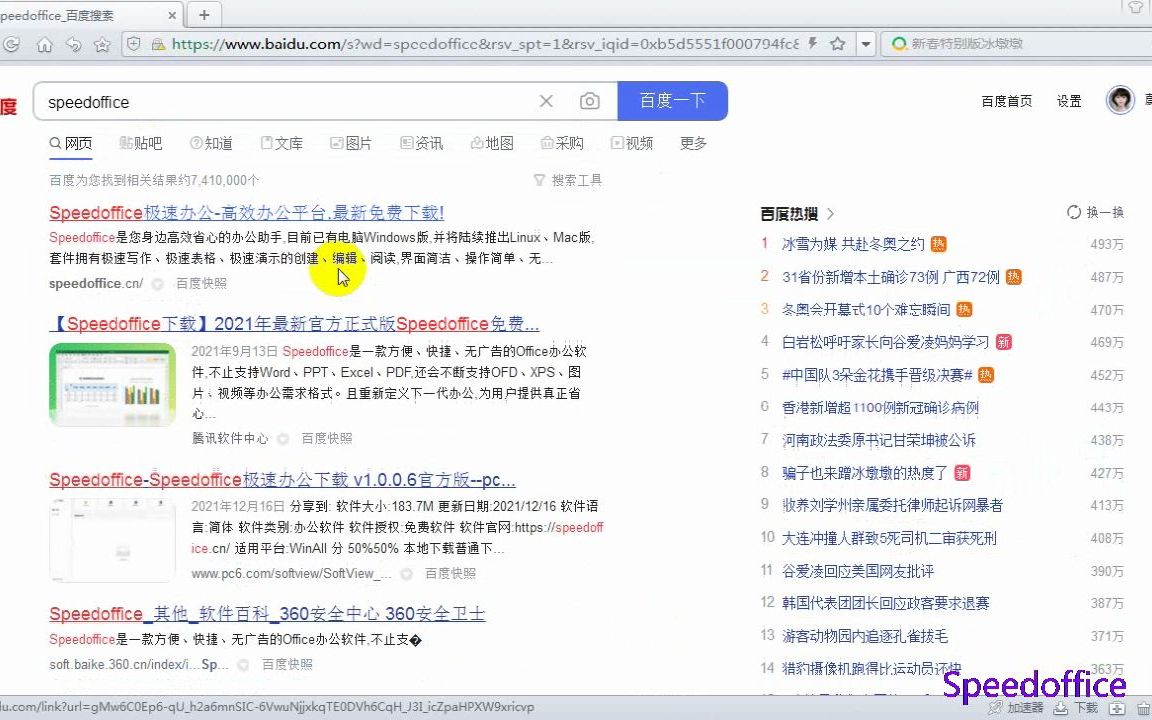Click the spreadsheet thumbnail in the second result
Image resolution: width=1152 pixels, height=720 pixels.
coord(112,383)
